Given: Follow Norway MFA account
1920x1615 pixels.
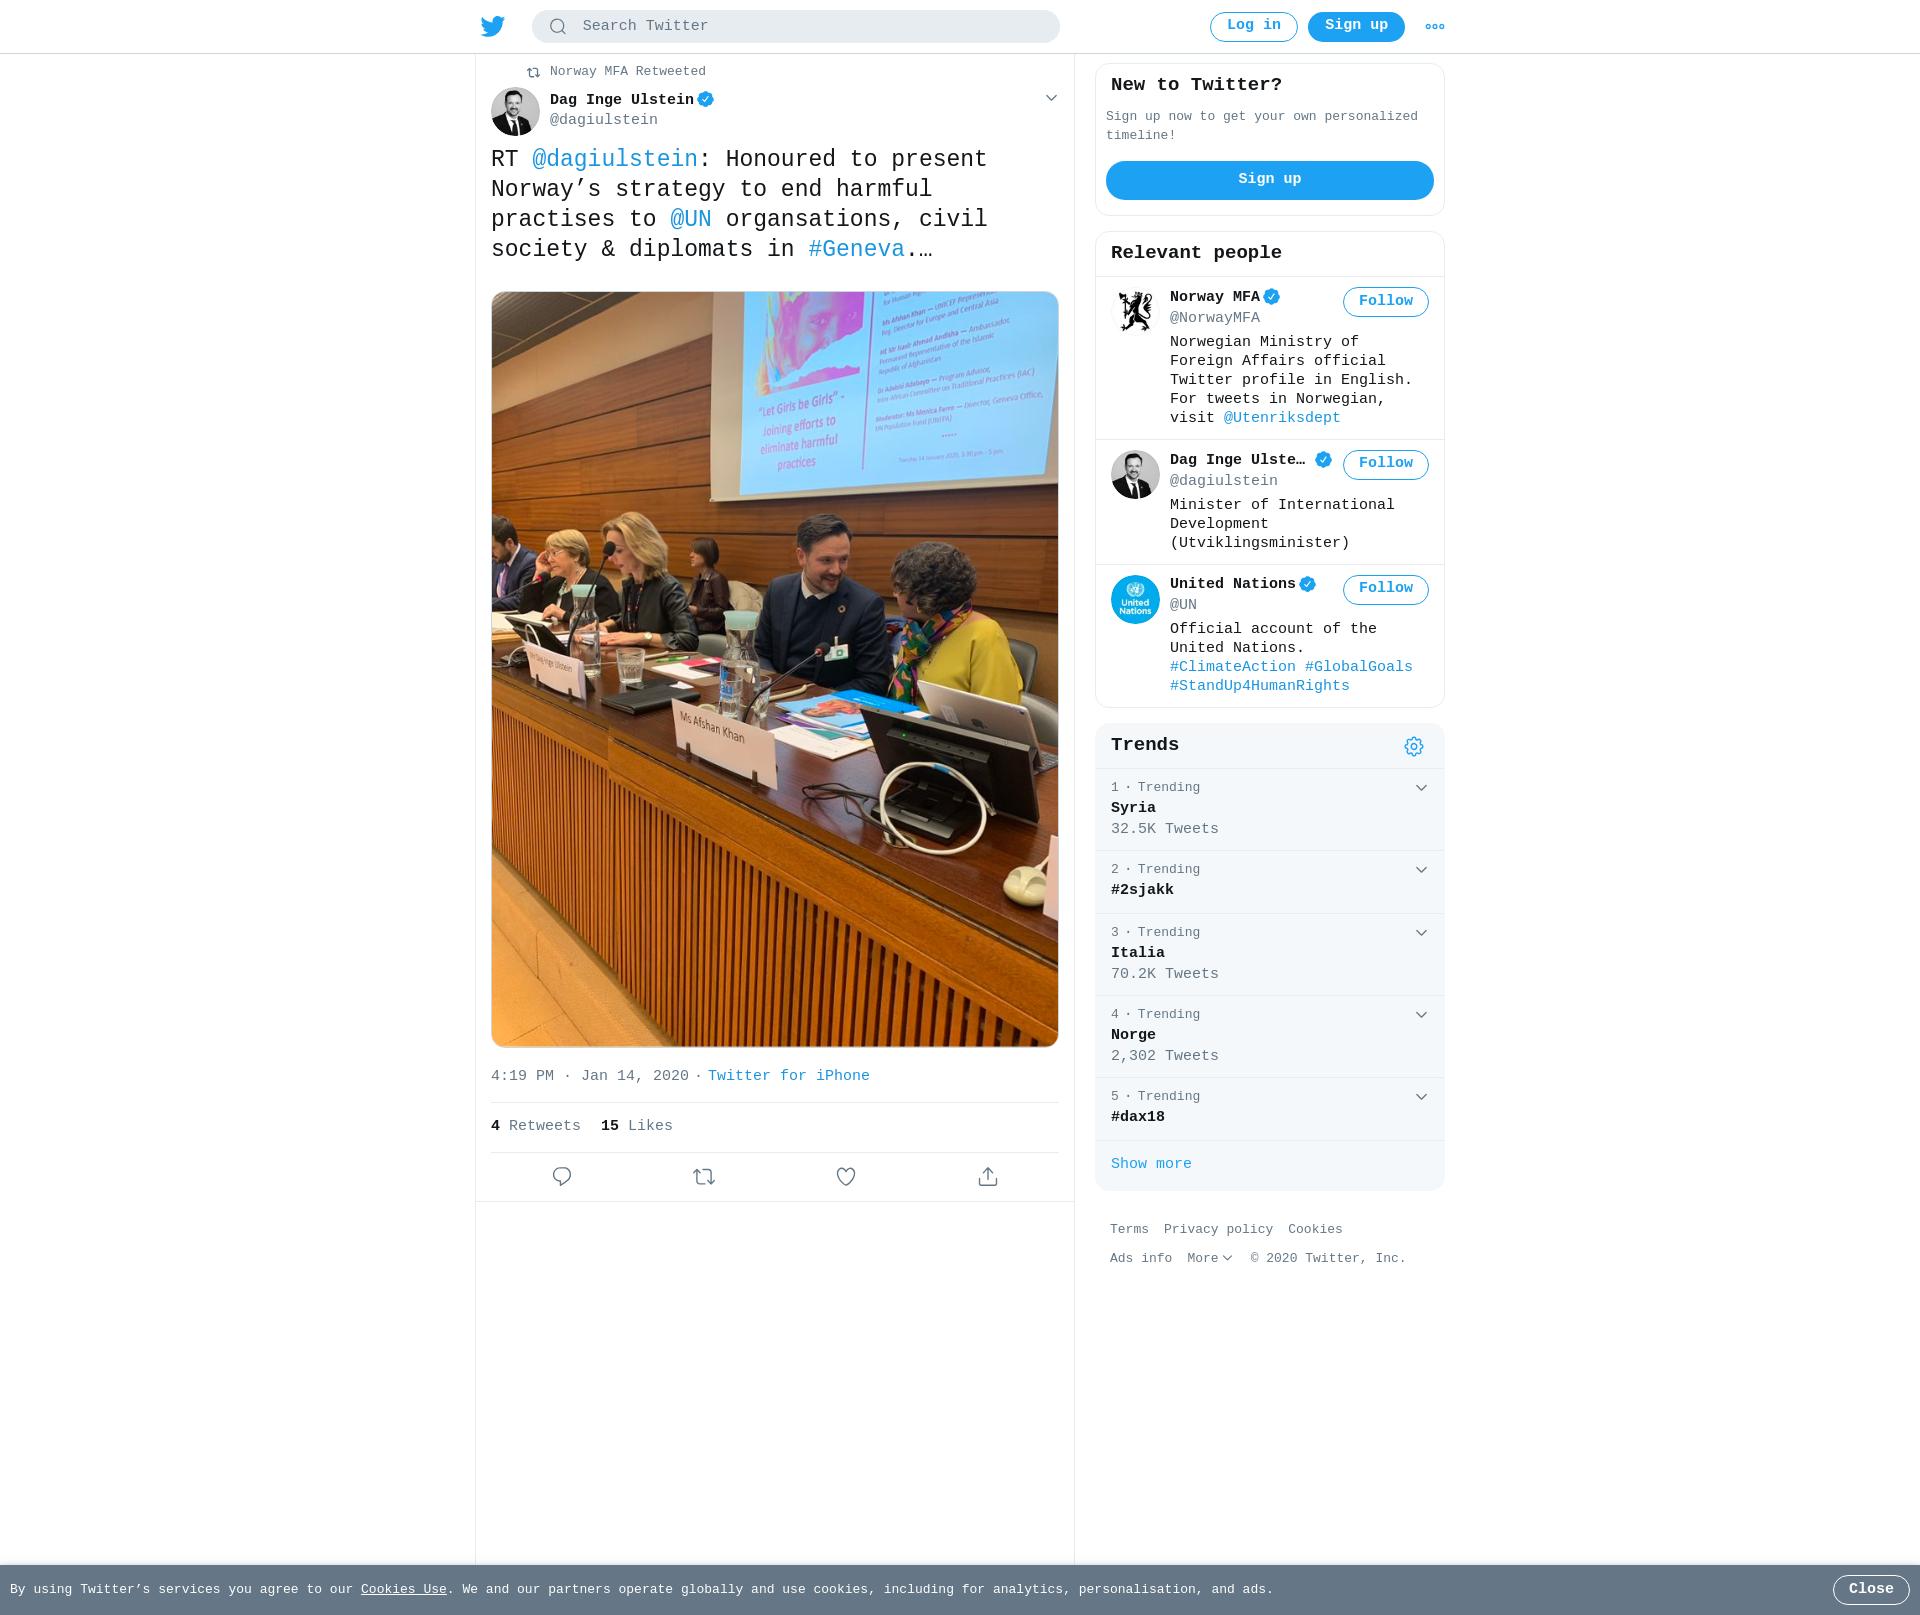Looking at the screenshot, I should pos(1386,302).
